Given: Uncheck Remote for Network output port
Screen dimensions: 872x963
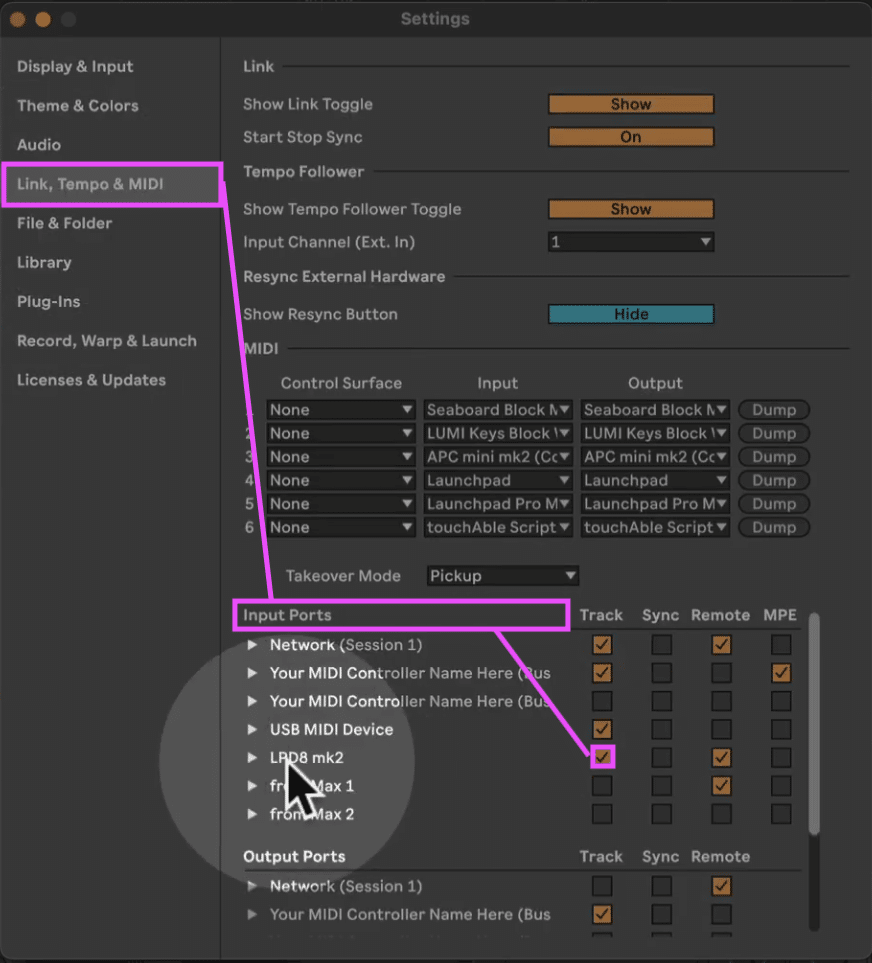Looking at the screenshot, I should tap(721, 886).
